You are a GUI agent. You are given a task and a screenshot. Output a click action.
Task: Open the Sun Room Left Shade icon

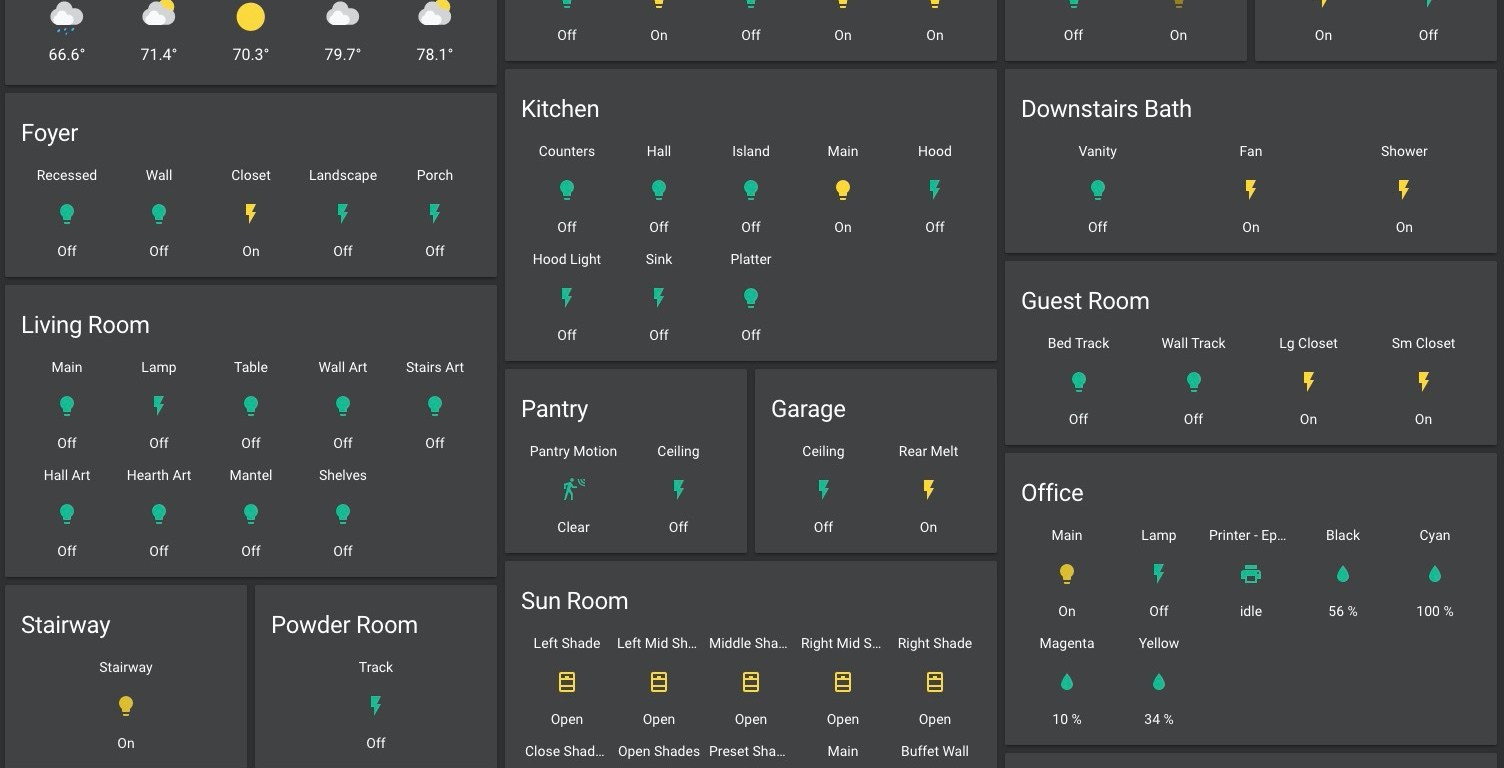(x=566, y=682)
